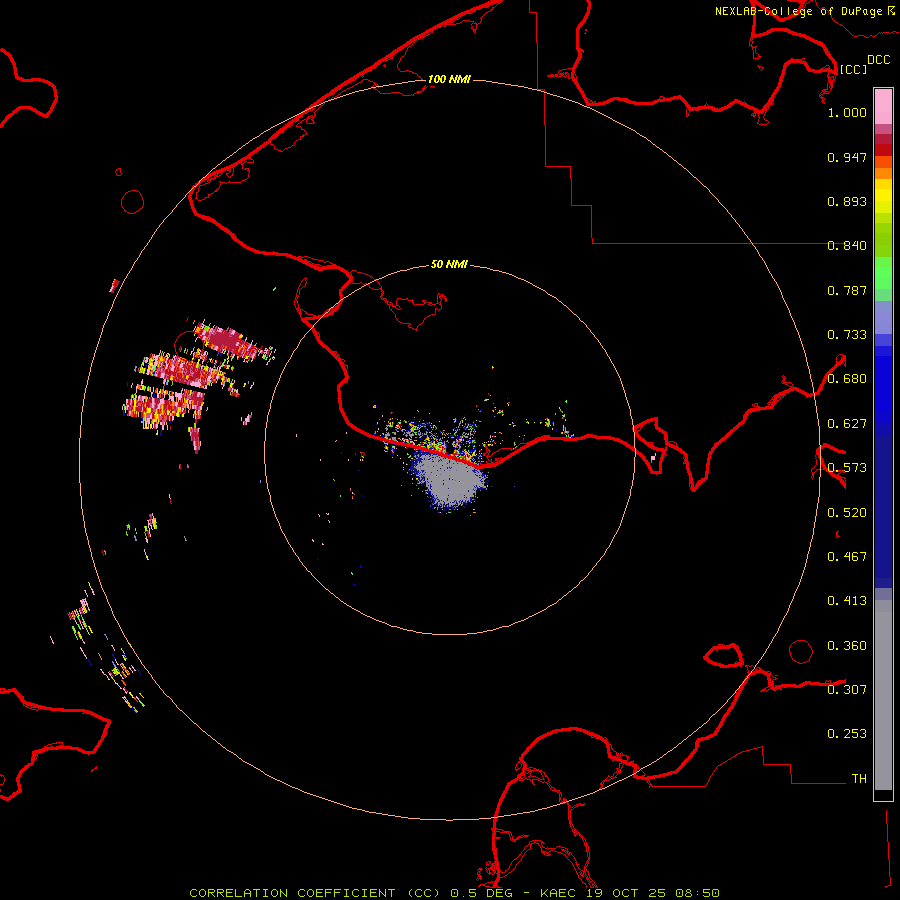Click the [CC] units label

coord(853,69)
